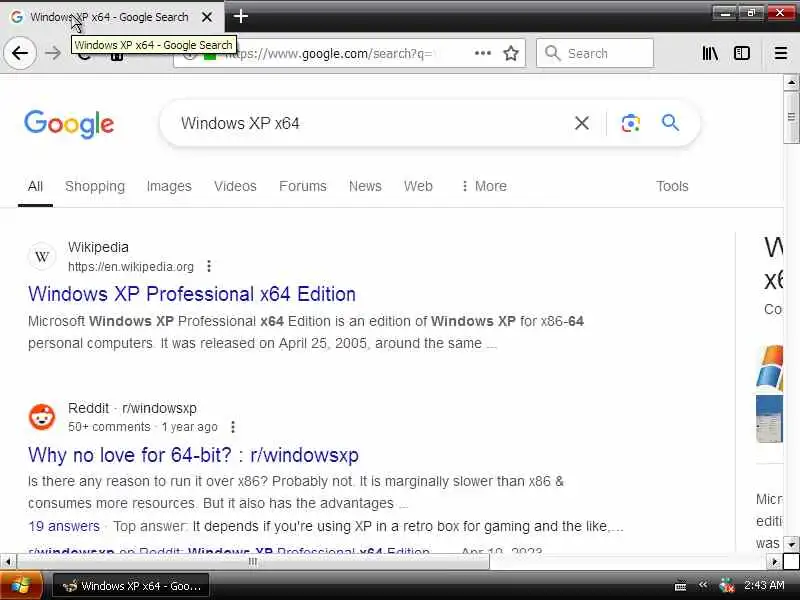Open the Library icon in toolbar
The image size is (800, 600).
click(x=710, y=53)
